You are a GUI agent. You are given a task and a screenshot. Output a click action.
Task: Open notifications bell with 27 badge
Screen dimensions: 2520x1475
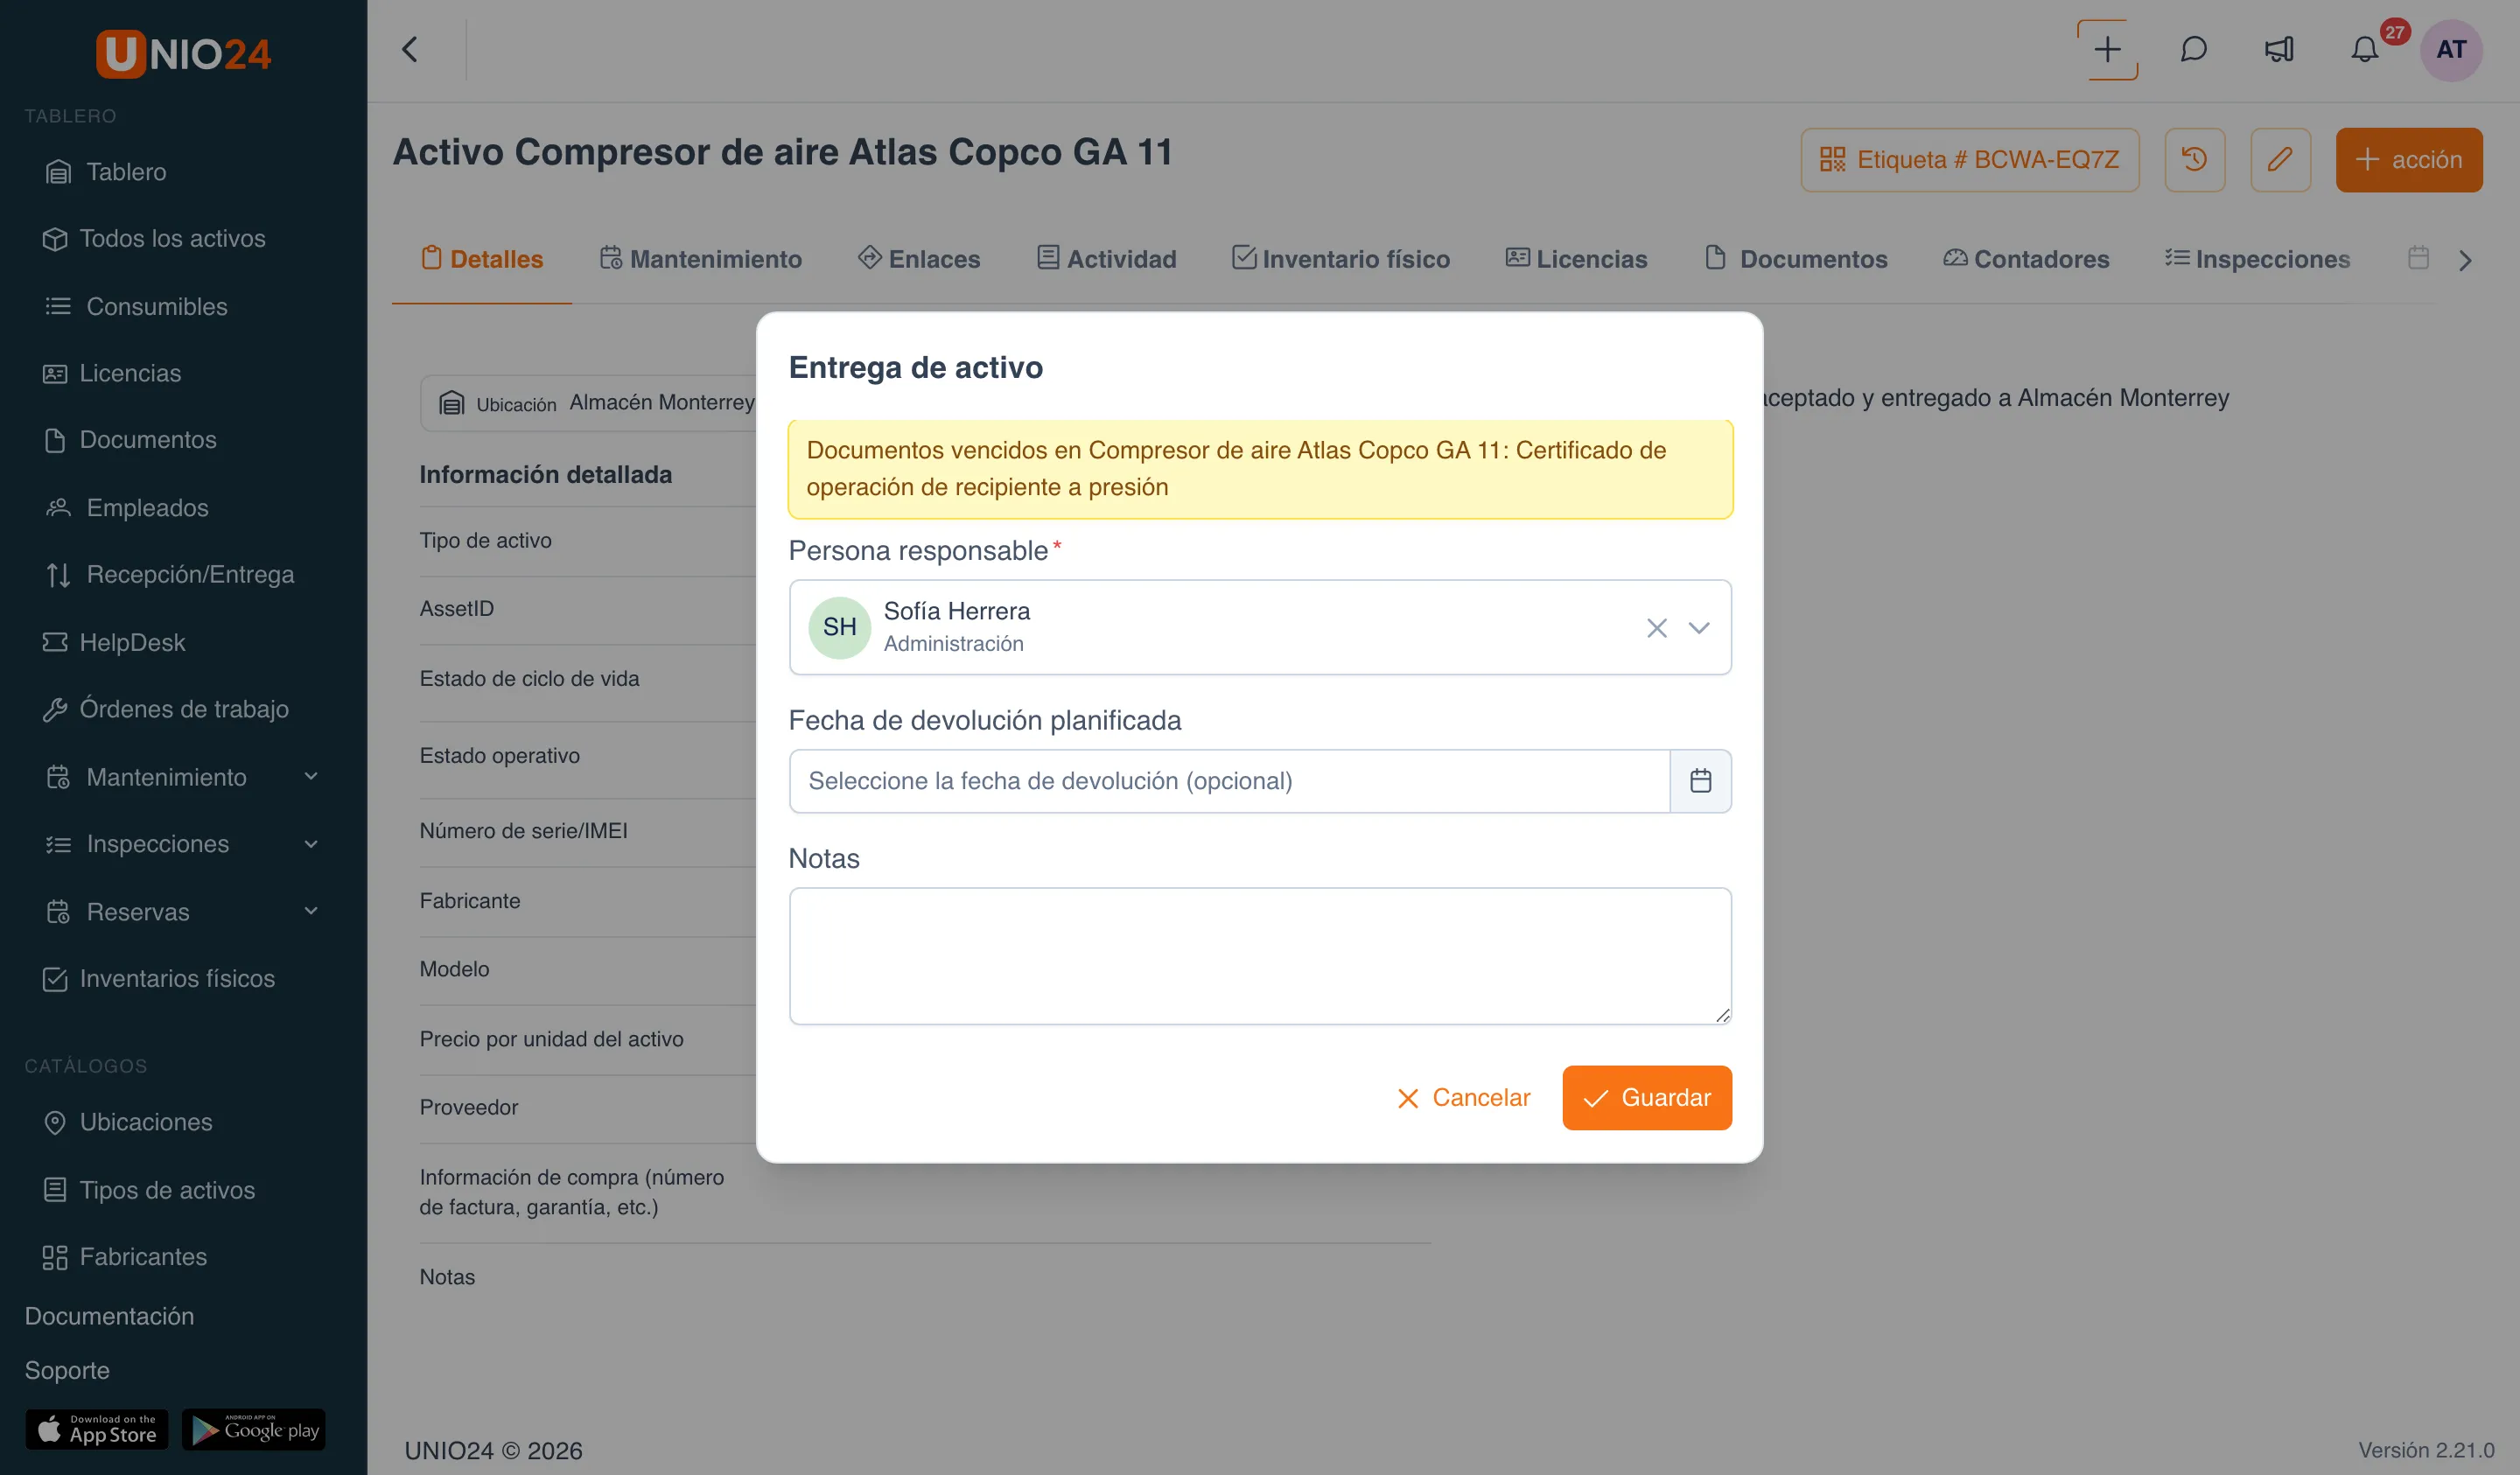tap(2365, 49)
